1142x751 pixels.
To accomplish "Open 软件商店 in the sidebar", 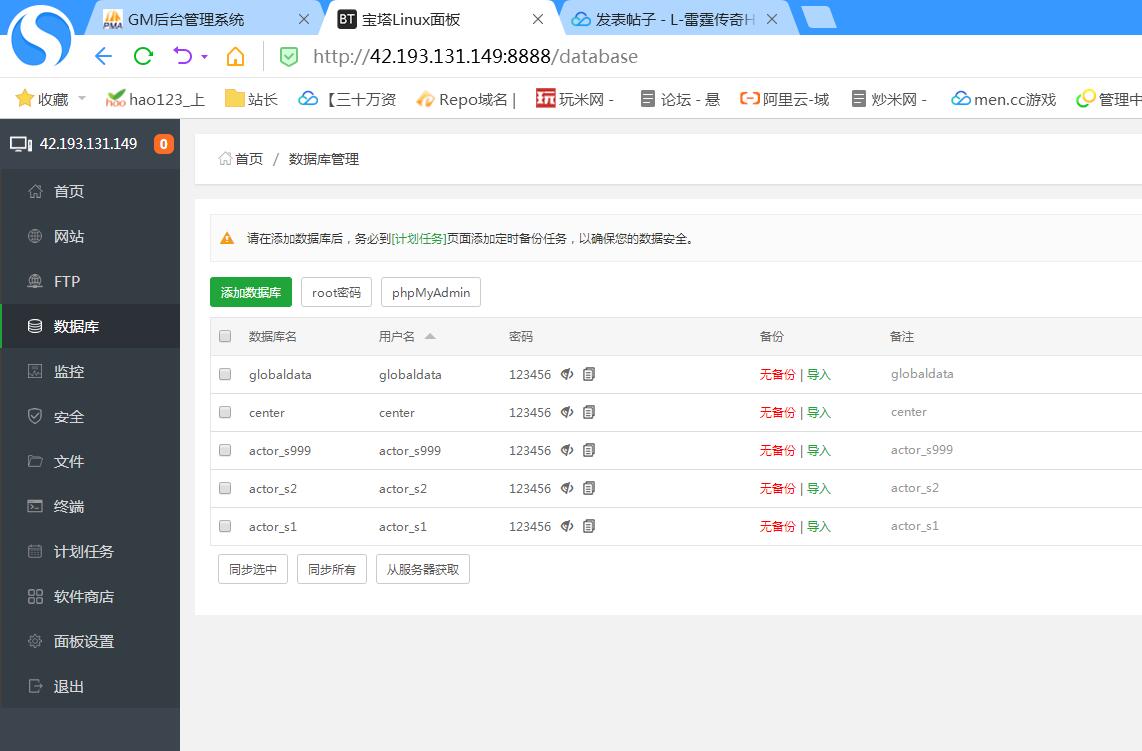I will [83, 596].
